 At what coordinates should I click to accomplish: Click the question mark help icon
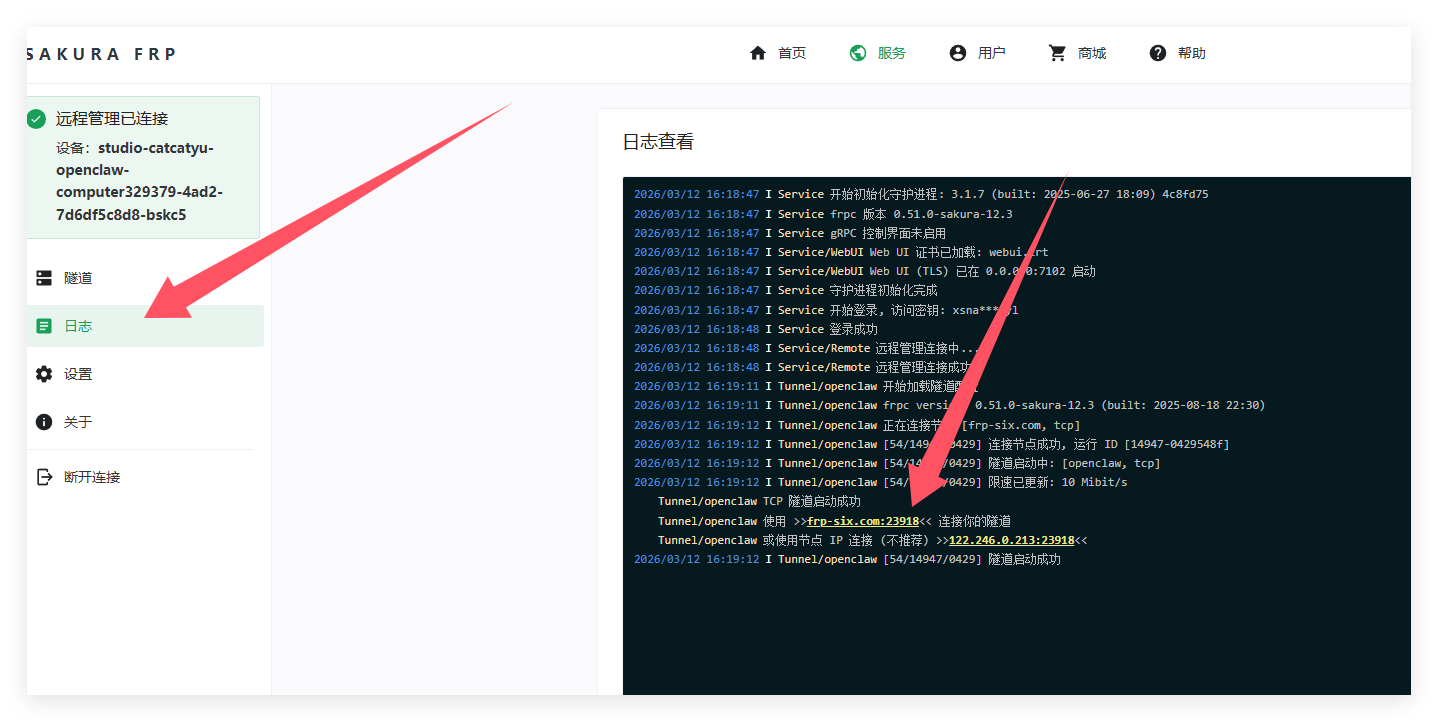point(1158,53)
